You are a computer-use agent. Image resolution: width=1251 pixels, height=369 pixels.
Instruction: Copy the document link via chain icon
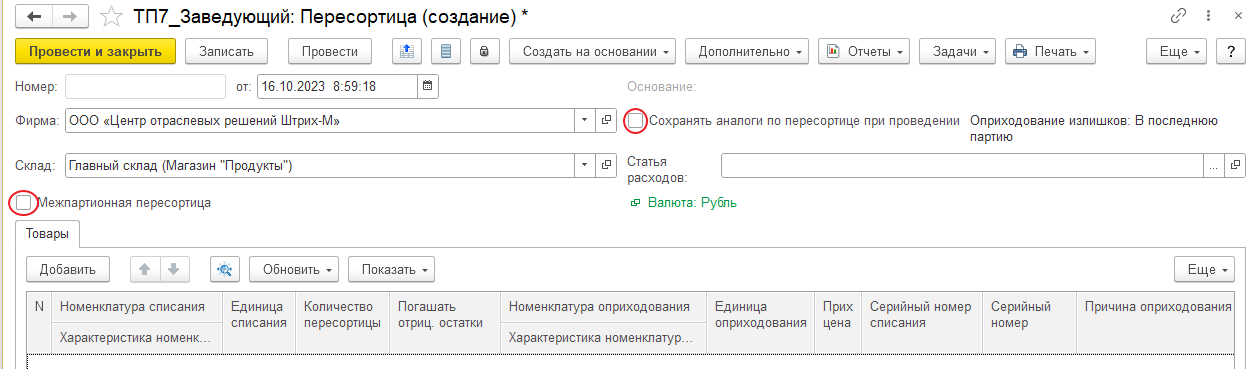click(x=1178, y=16)
